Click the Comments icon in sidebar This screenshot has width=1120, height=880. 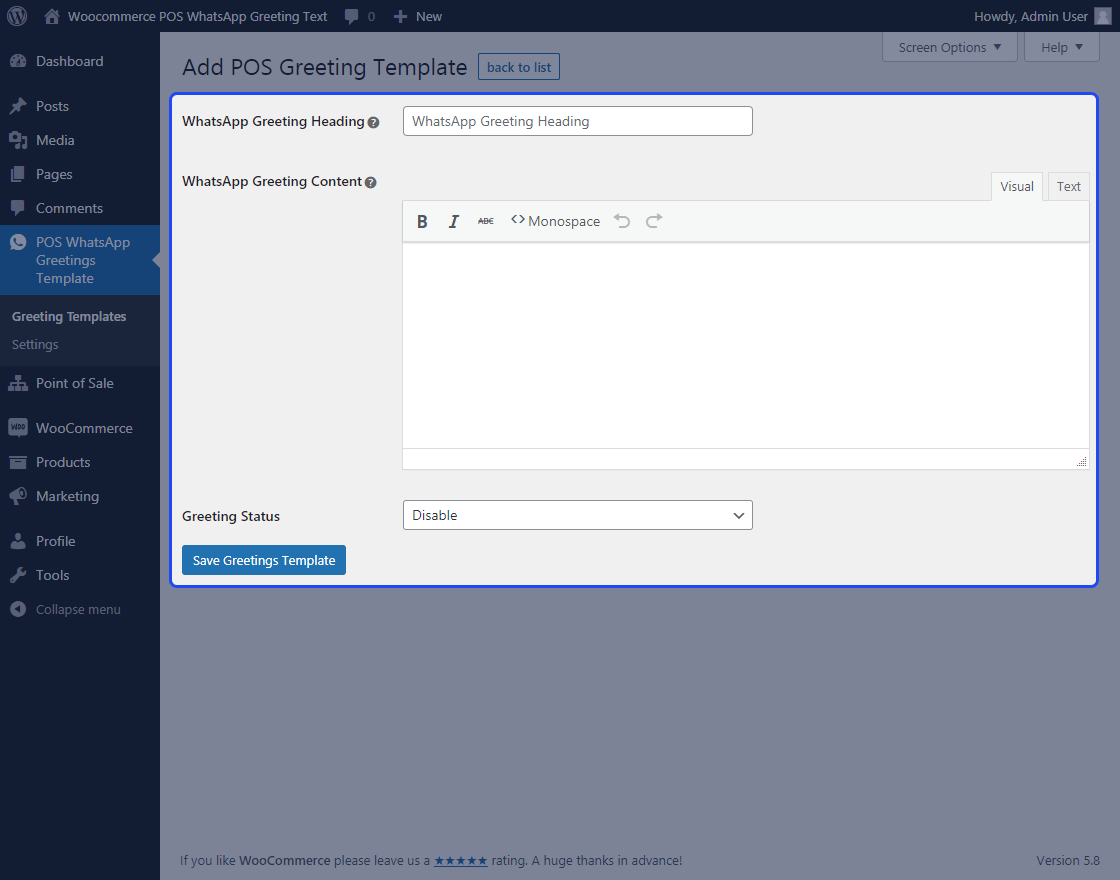[x=18, y=208]
